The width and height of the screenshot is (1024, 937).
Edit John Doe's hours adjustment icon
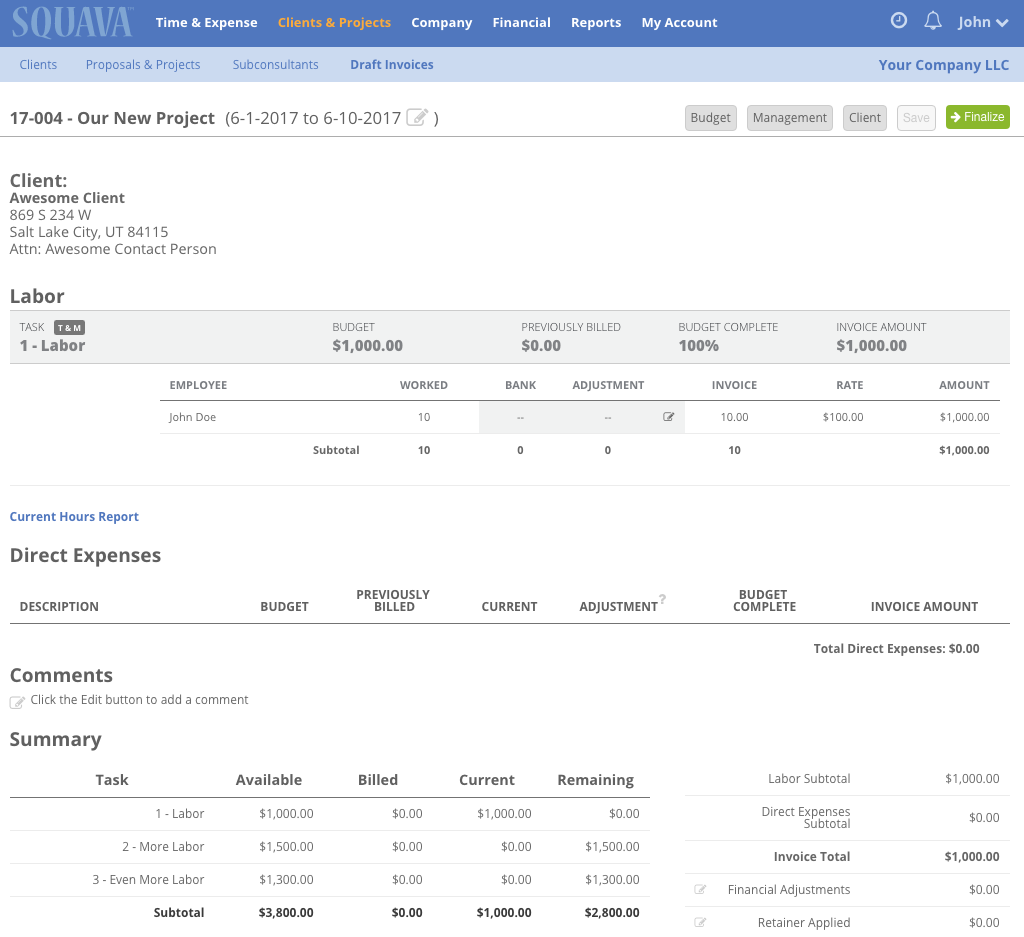668,417
